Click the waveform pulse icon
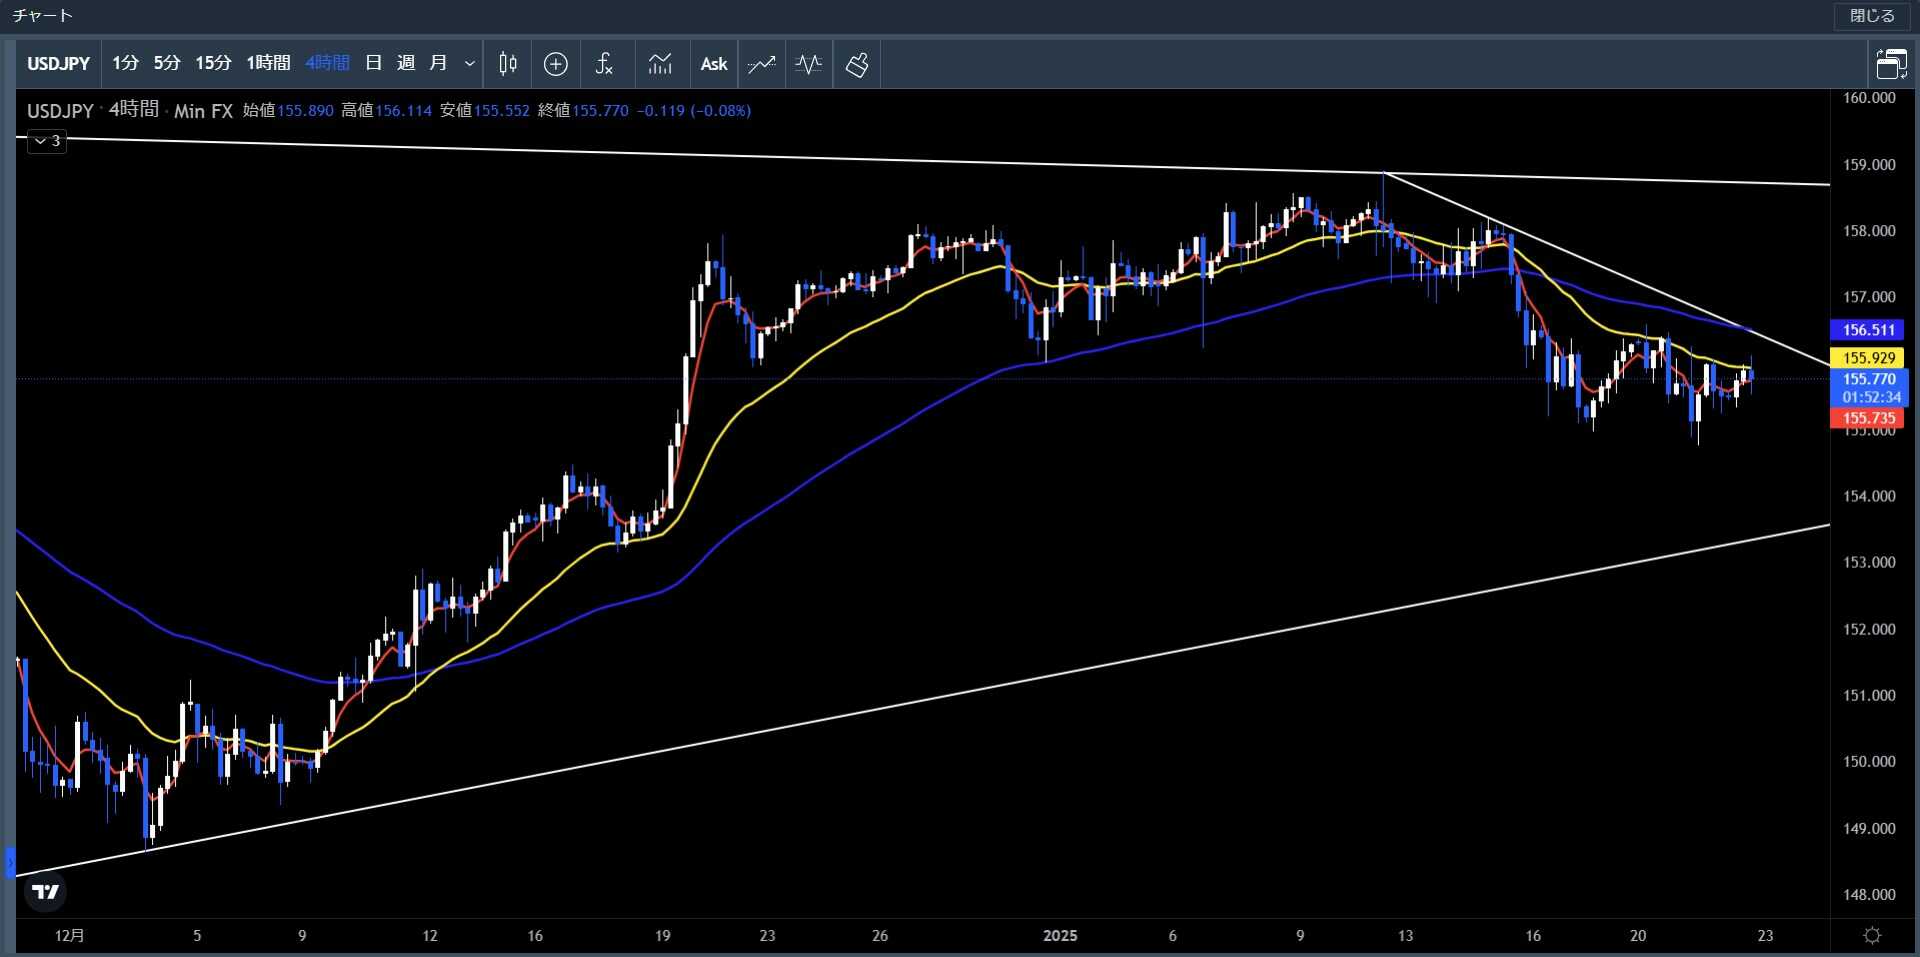1920x957 pixels. click(x=809, y=64)
